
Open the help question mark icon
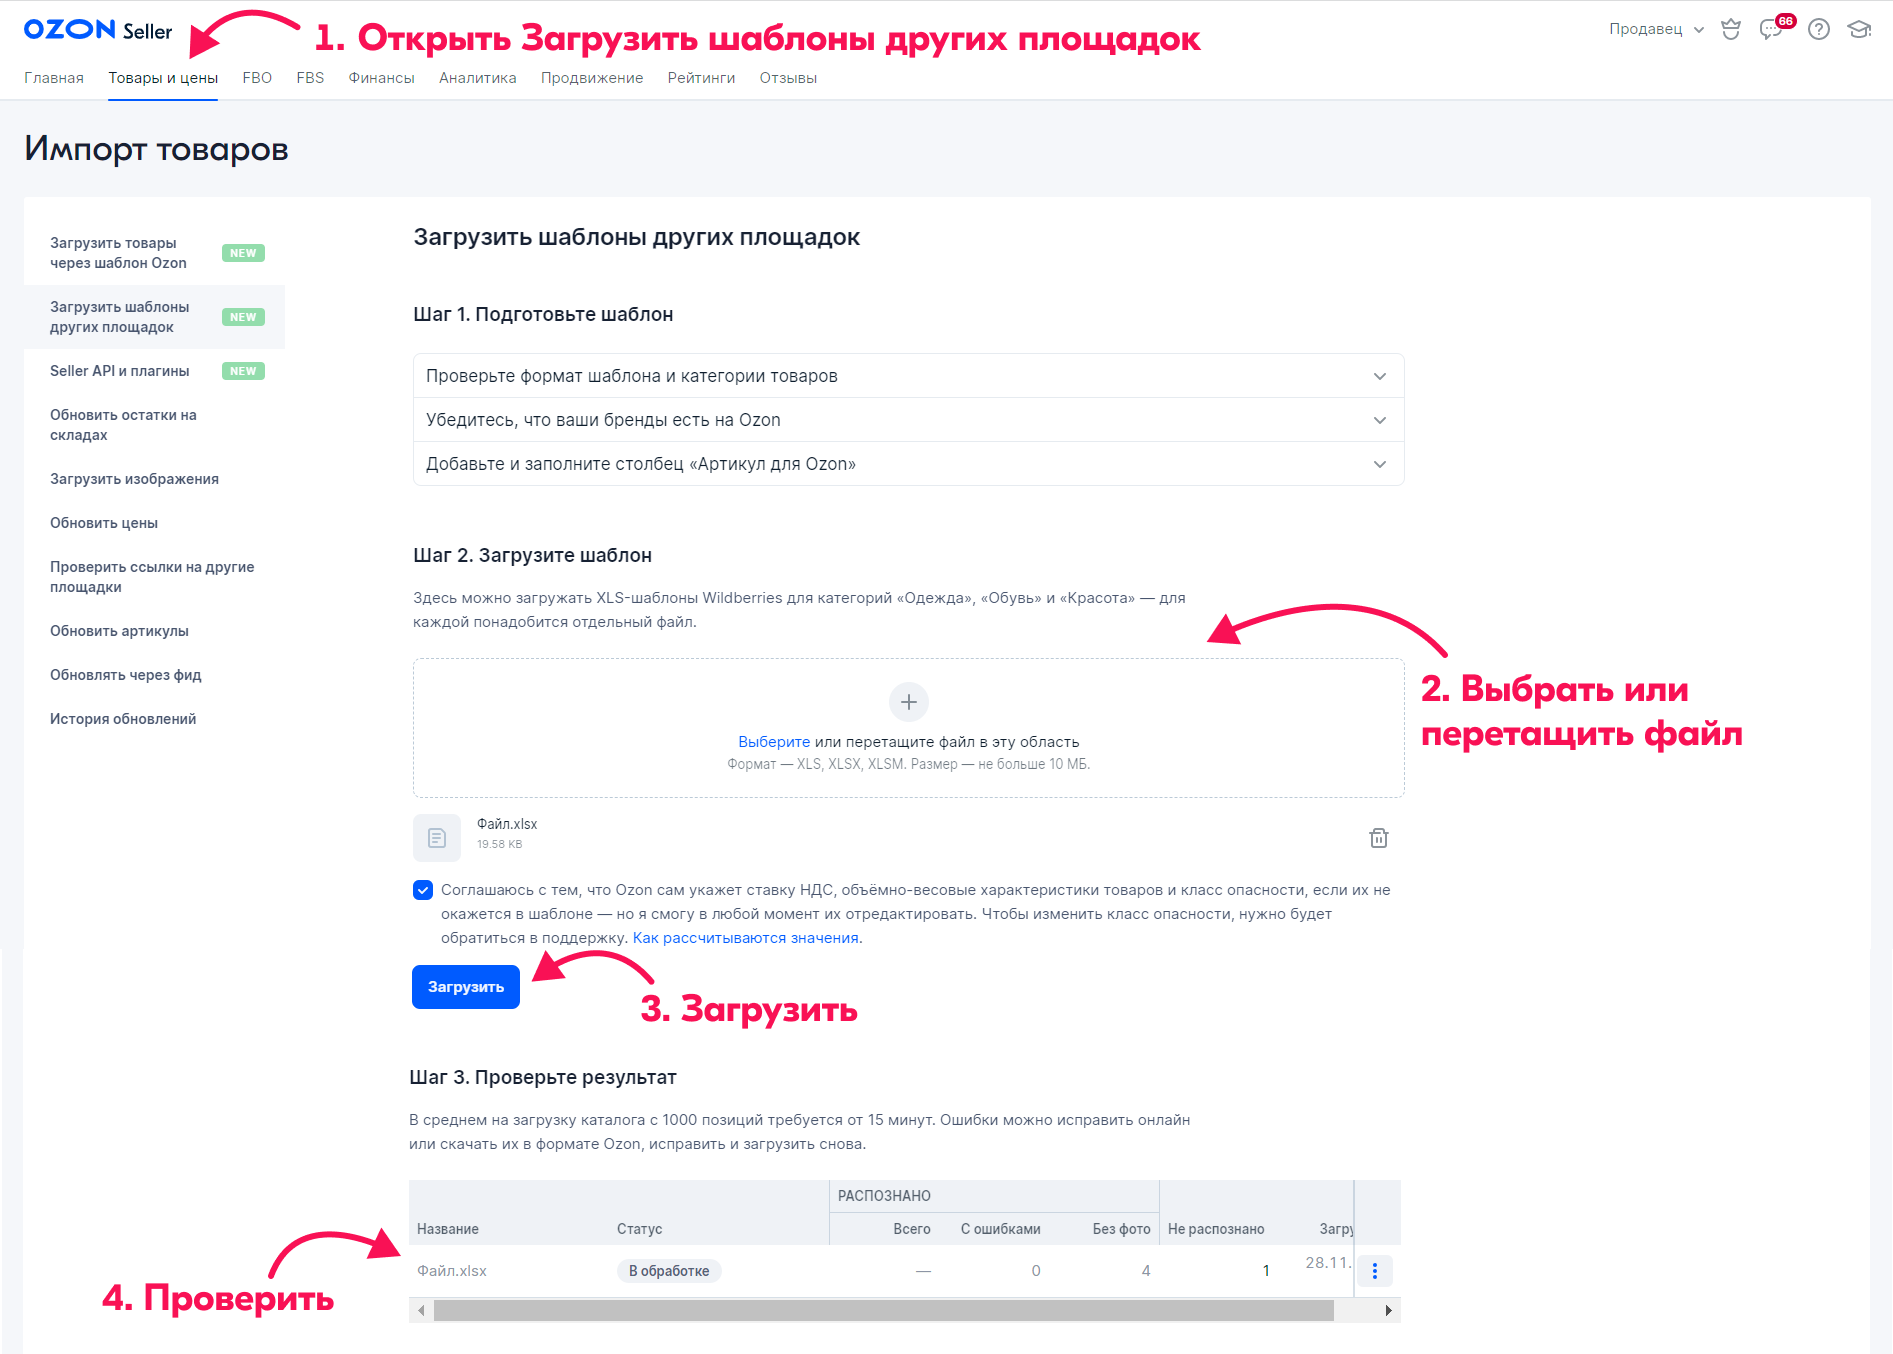pyautogui.click(x=1819, y=30)
